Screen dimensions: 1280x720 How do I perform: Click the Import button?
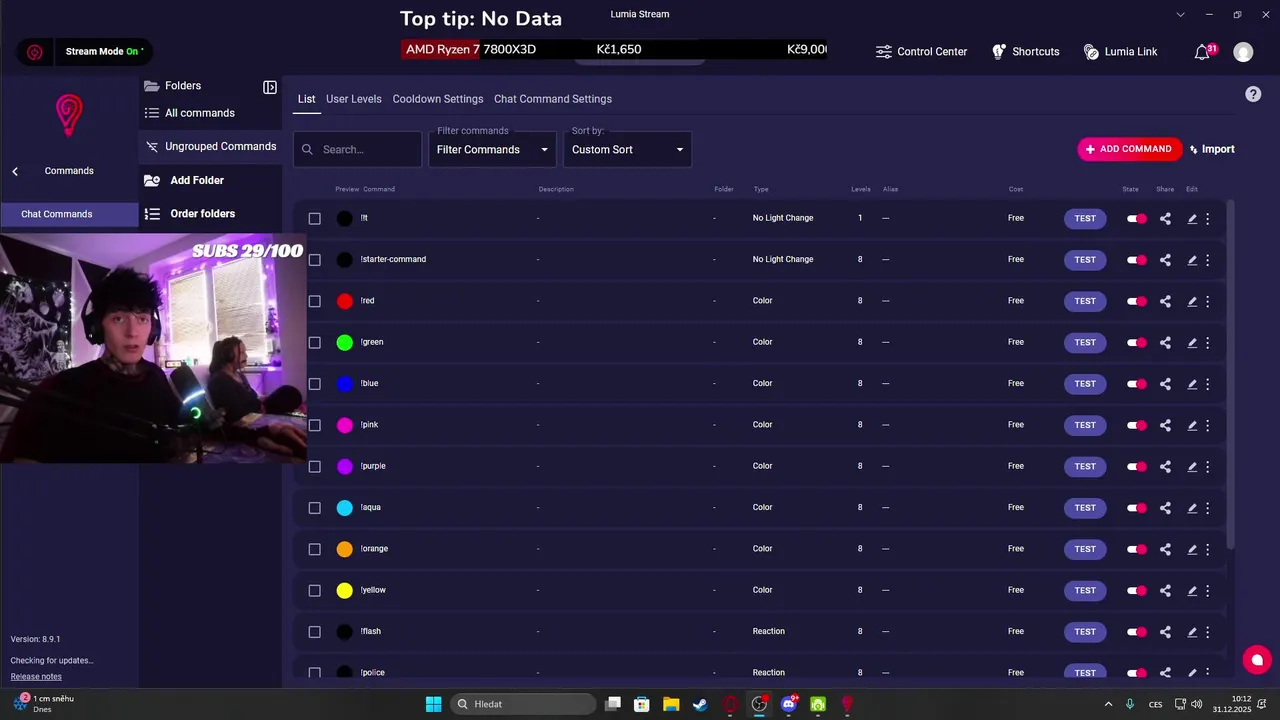[1211, 149]
